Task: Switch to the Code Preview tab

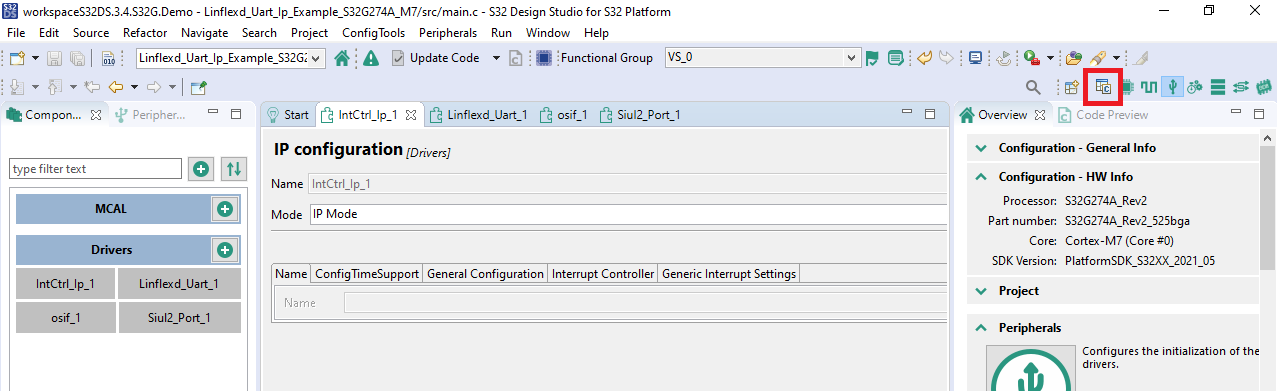Action: (x=1103, y=115)
